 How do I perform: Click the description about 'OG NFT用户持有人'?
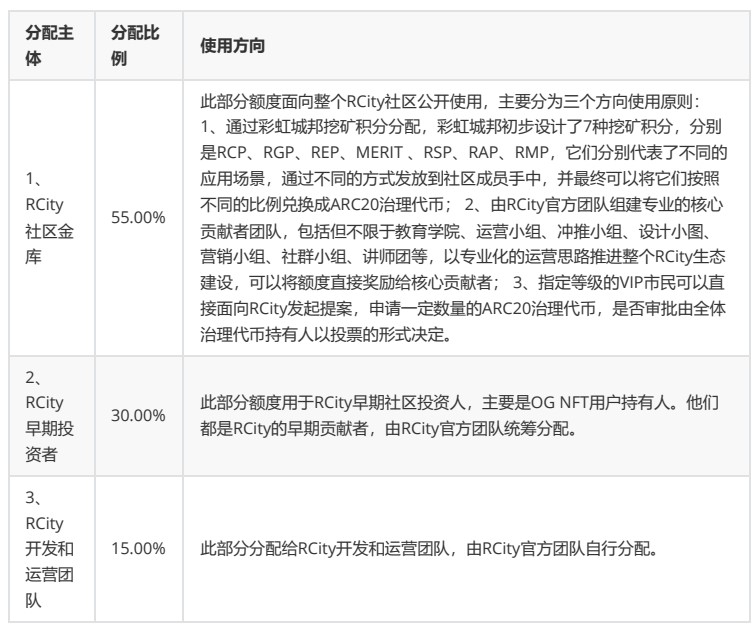click(459, 415)
